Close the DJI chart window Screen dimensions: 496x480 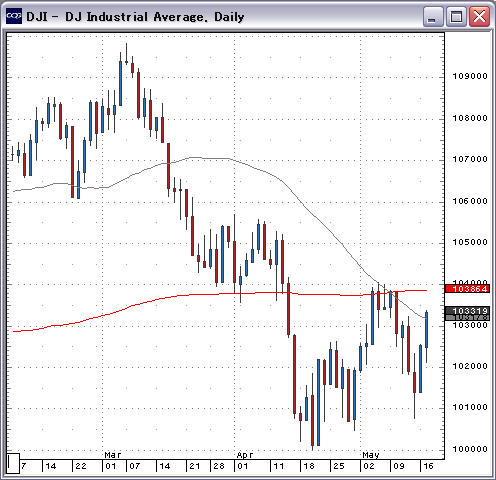(479, 16)
